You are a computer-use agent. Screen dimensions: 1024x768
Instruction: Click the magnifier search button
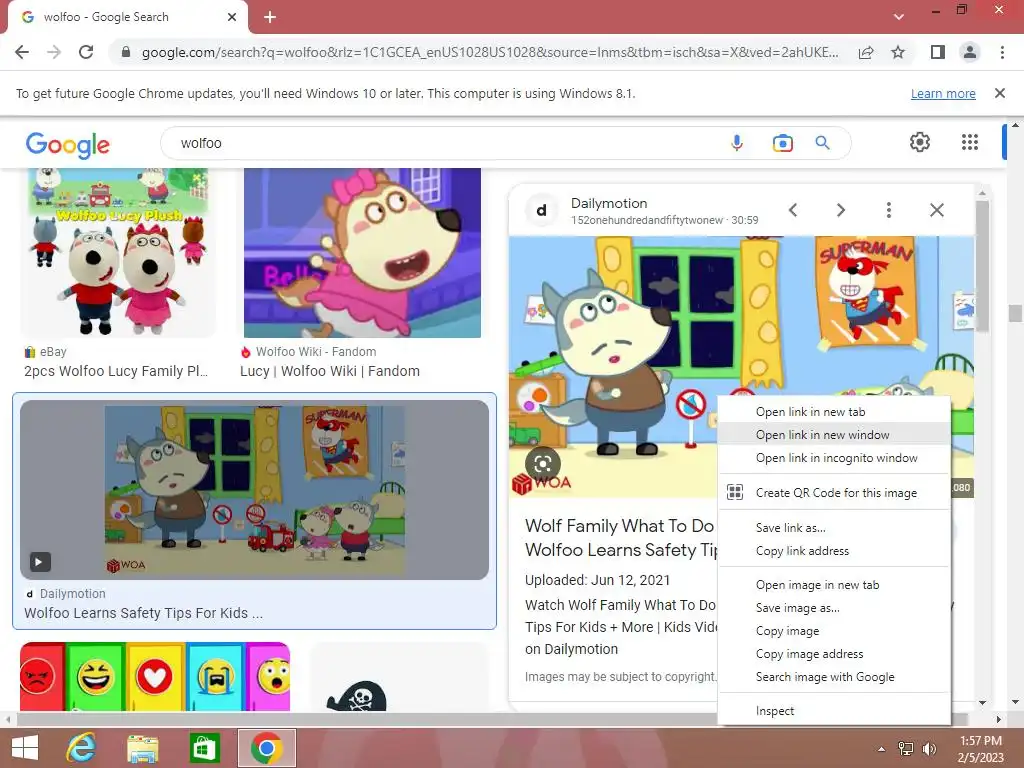tap(822, 143)
